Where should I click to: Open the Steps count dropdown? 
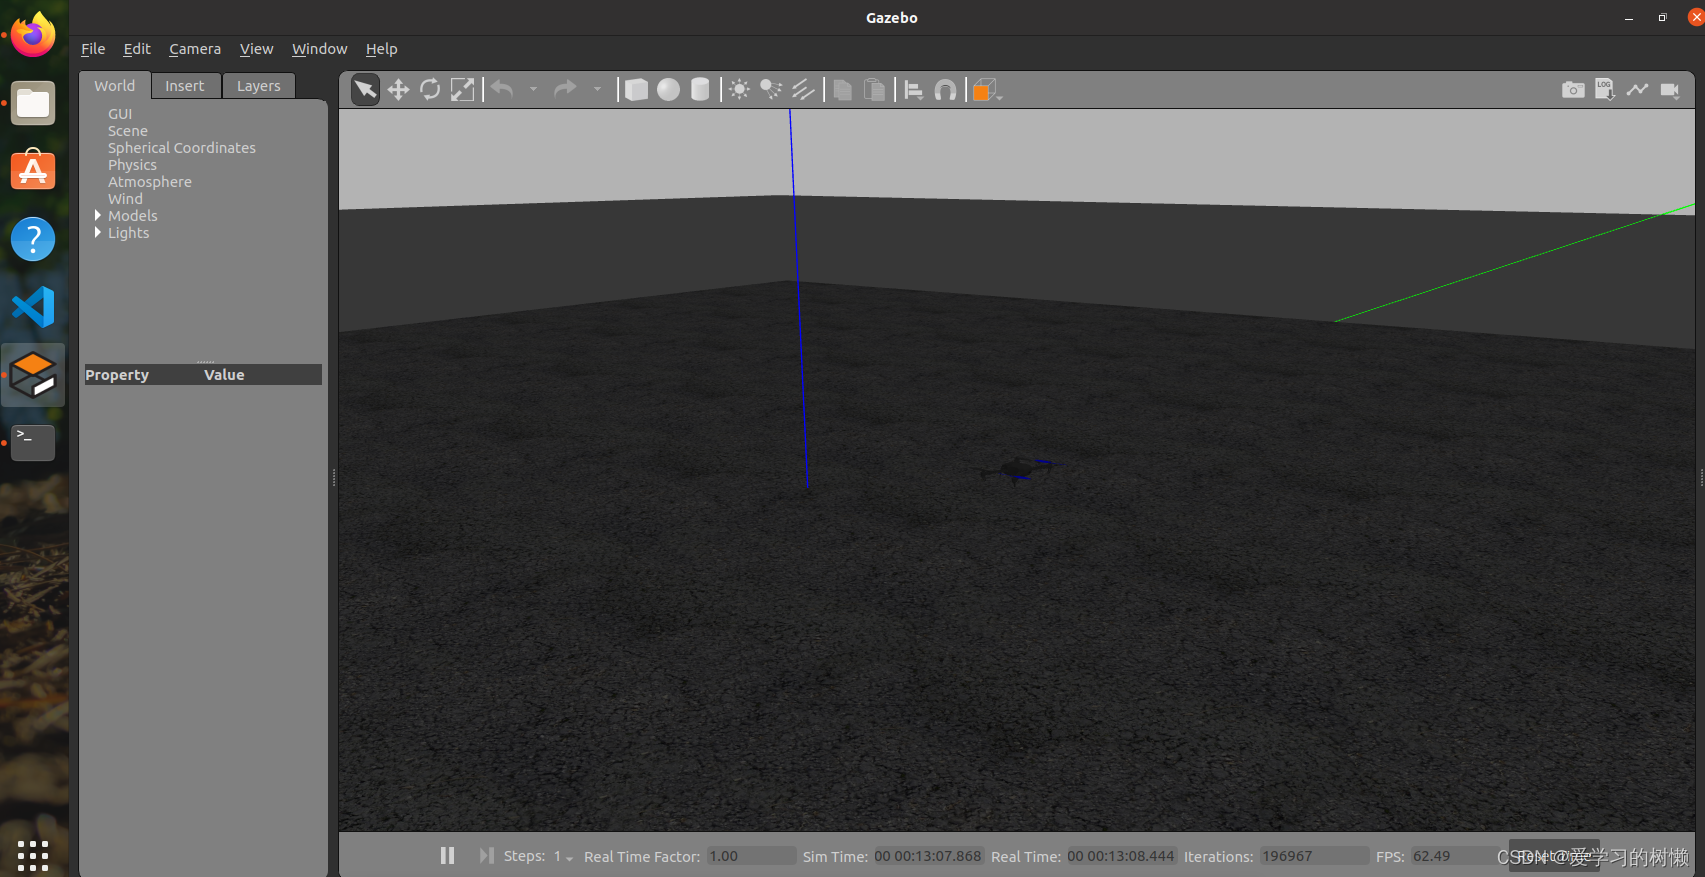pyautogui.click(x=564, y=857)
